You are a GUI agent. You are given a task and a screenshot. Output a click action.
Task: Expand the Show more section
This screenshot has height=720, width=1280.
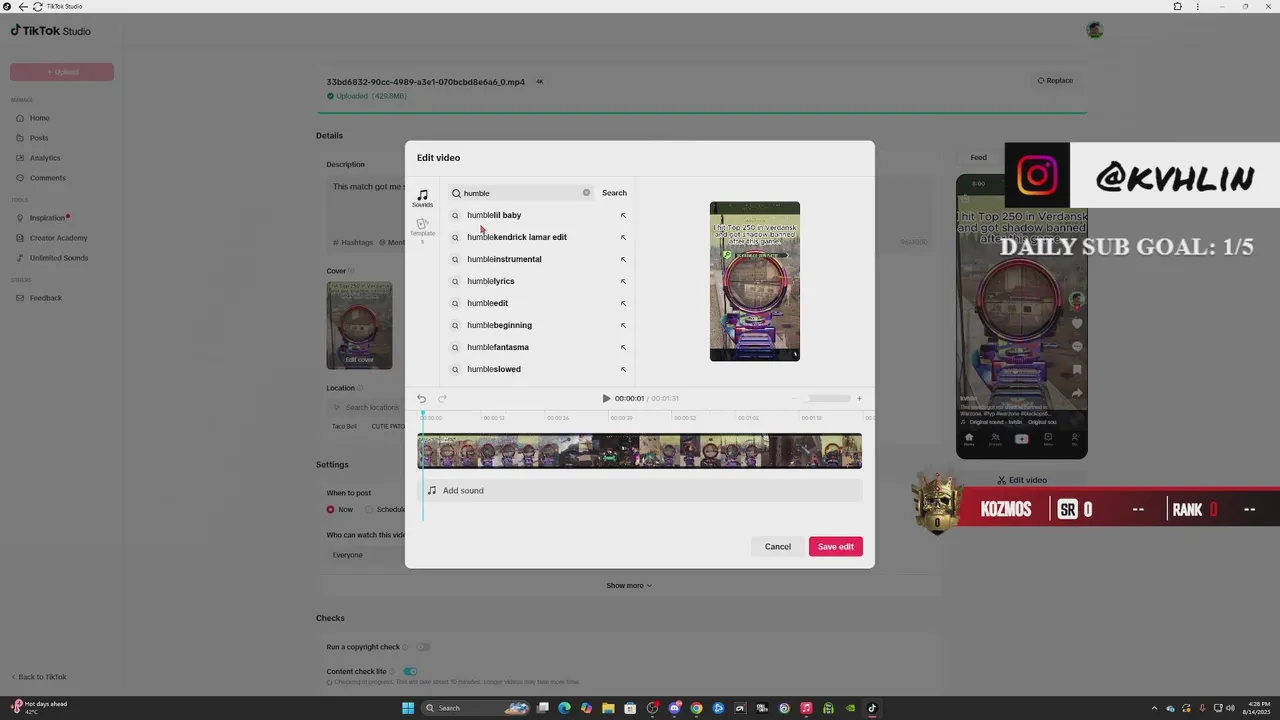629,586
